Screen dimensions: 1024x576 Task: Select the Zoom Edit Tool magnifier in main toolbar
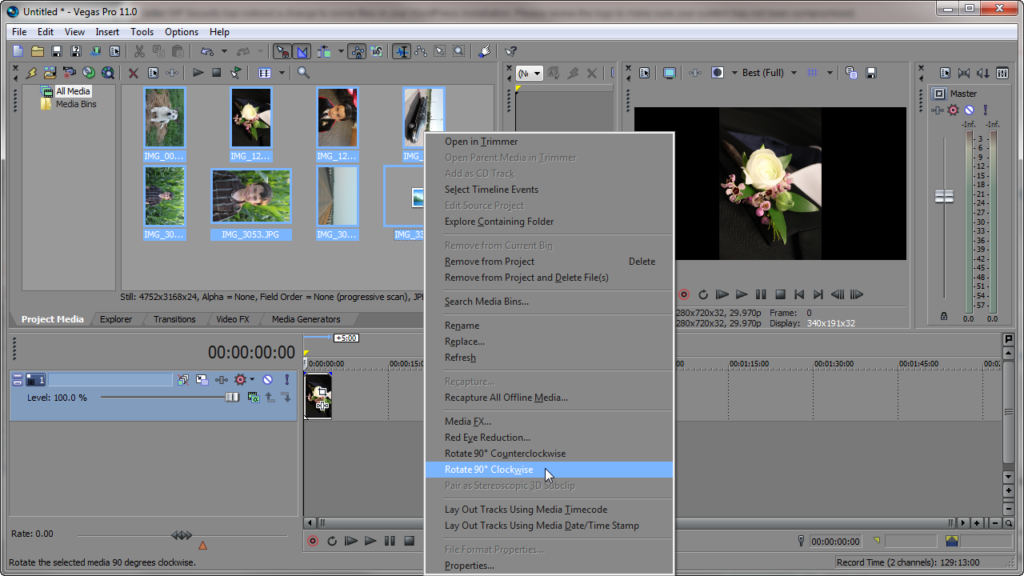point(459,51)
